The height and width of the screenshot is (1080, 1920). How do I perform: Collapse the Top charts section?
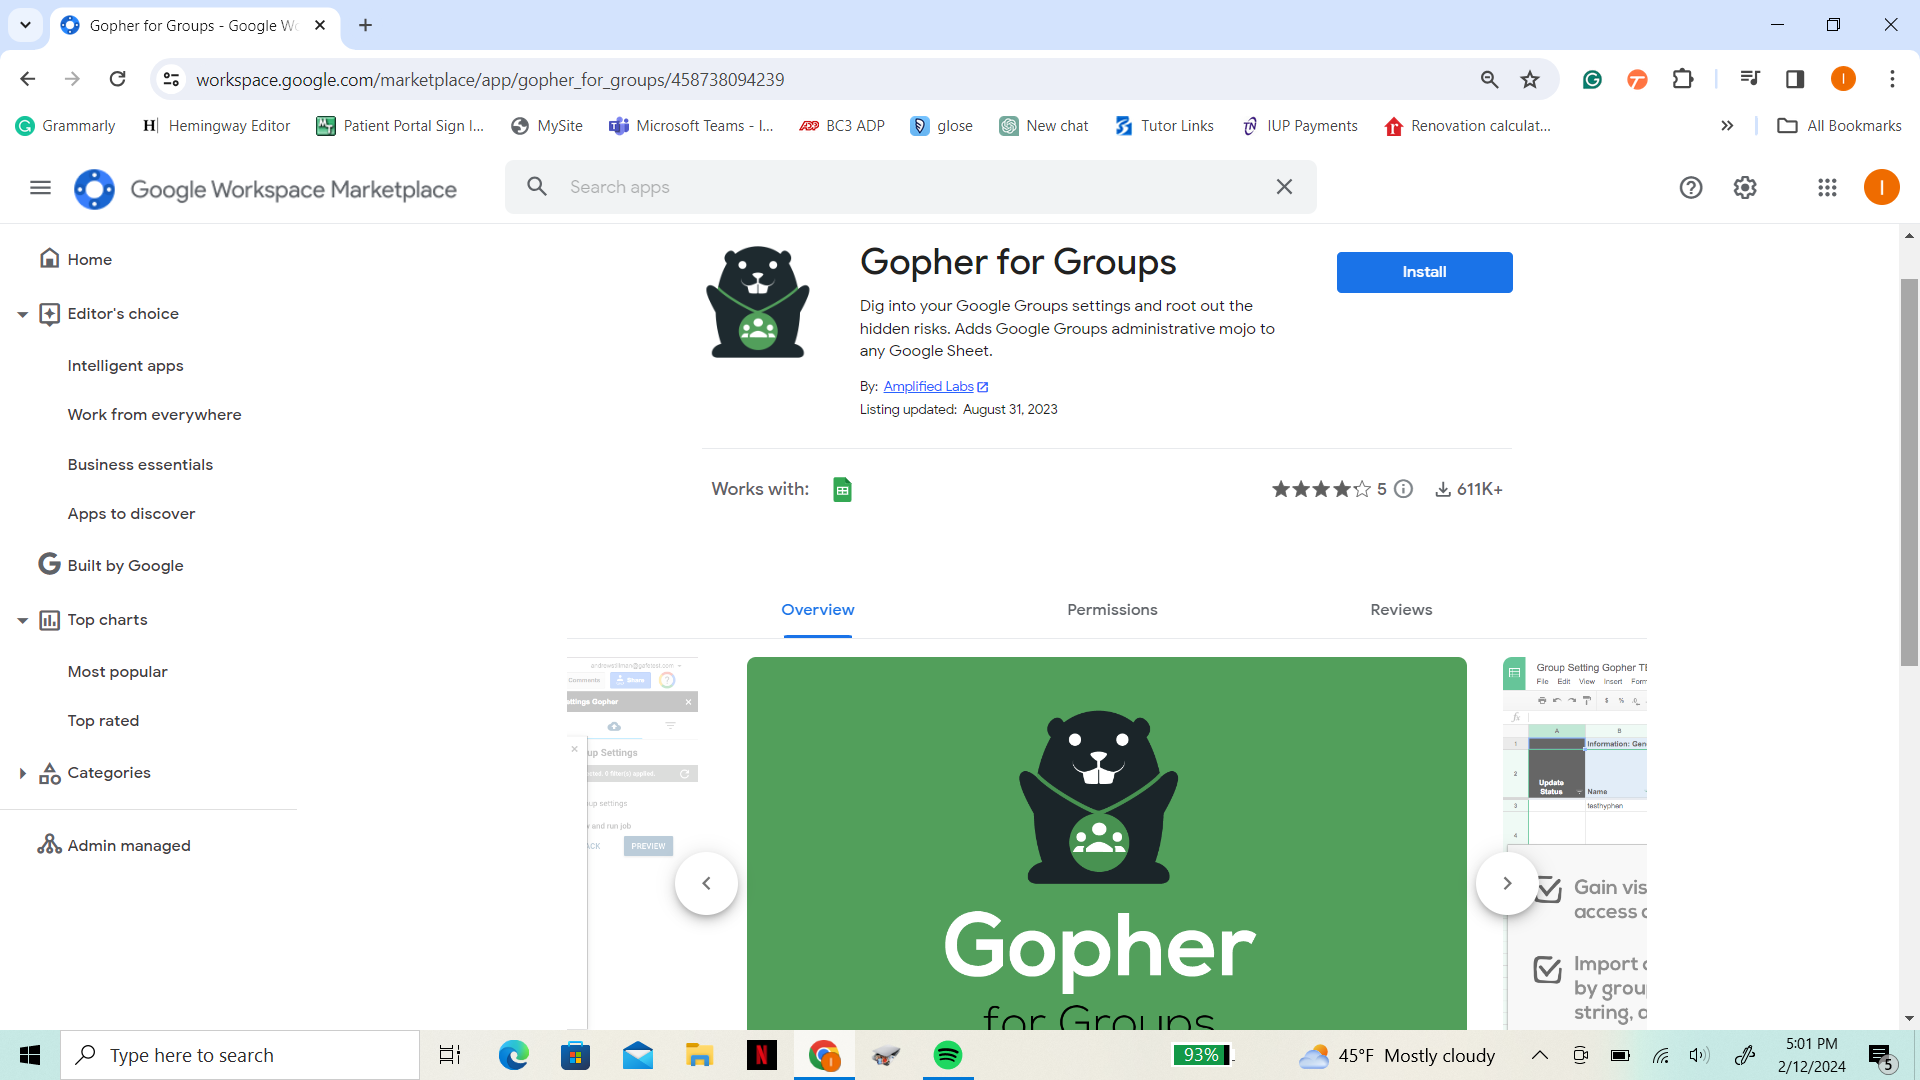click(x=22, y=619)
